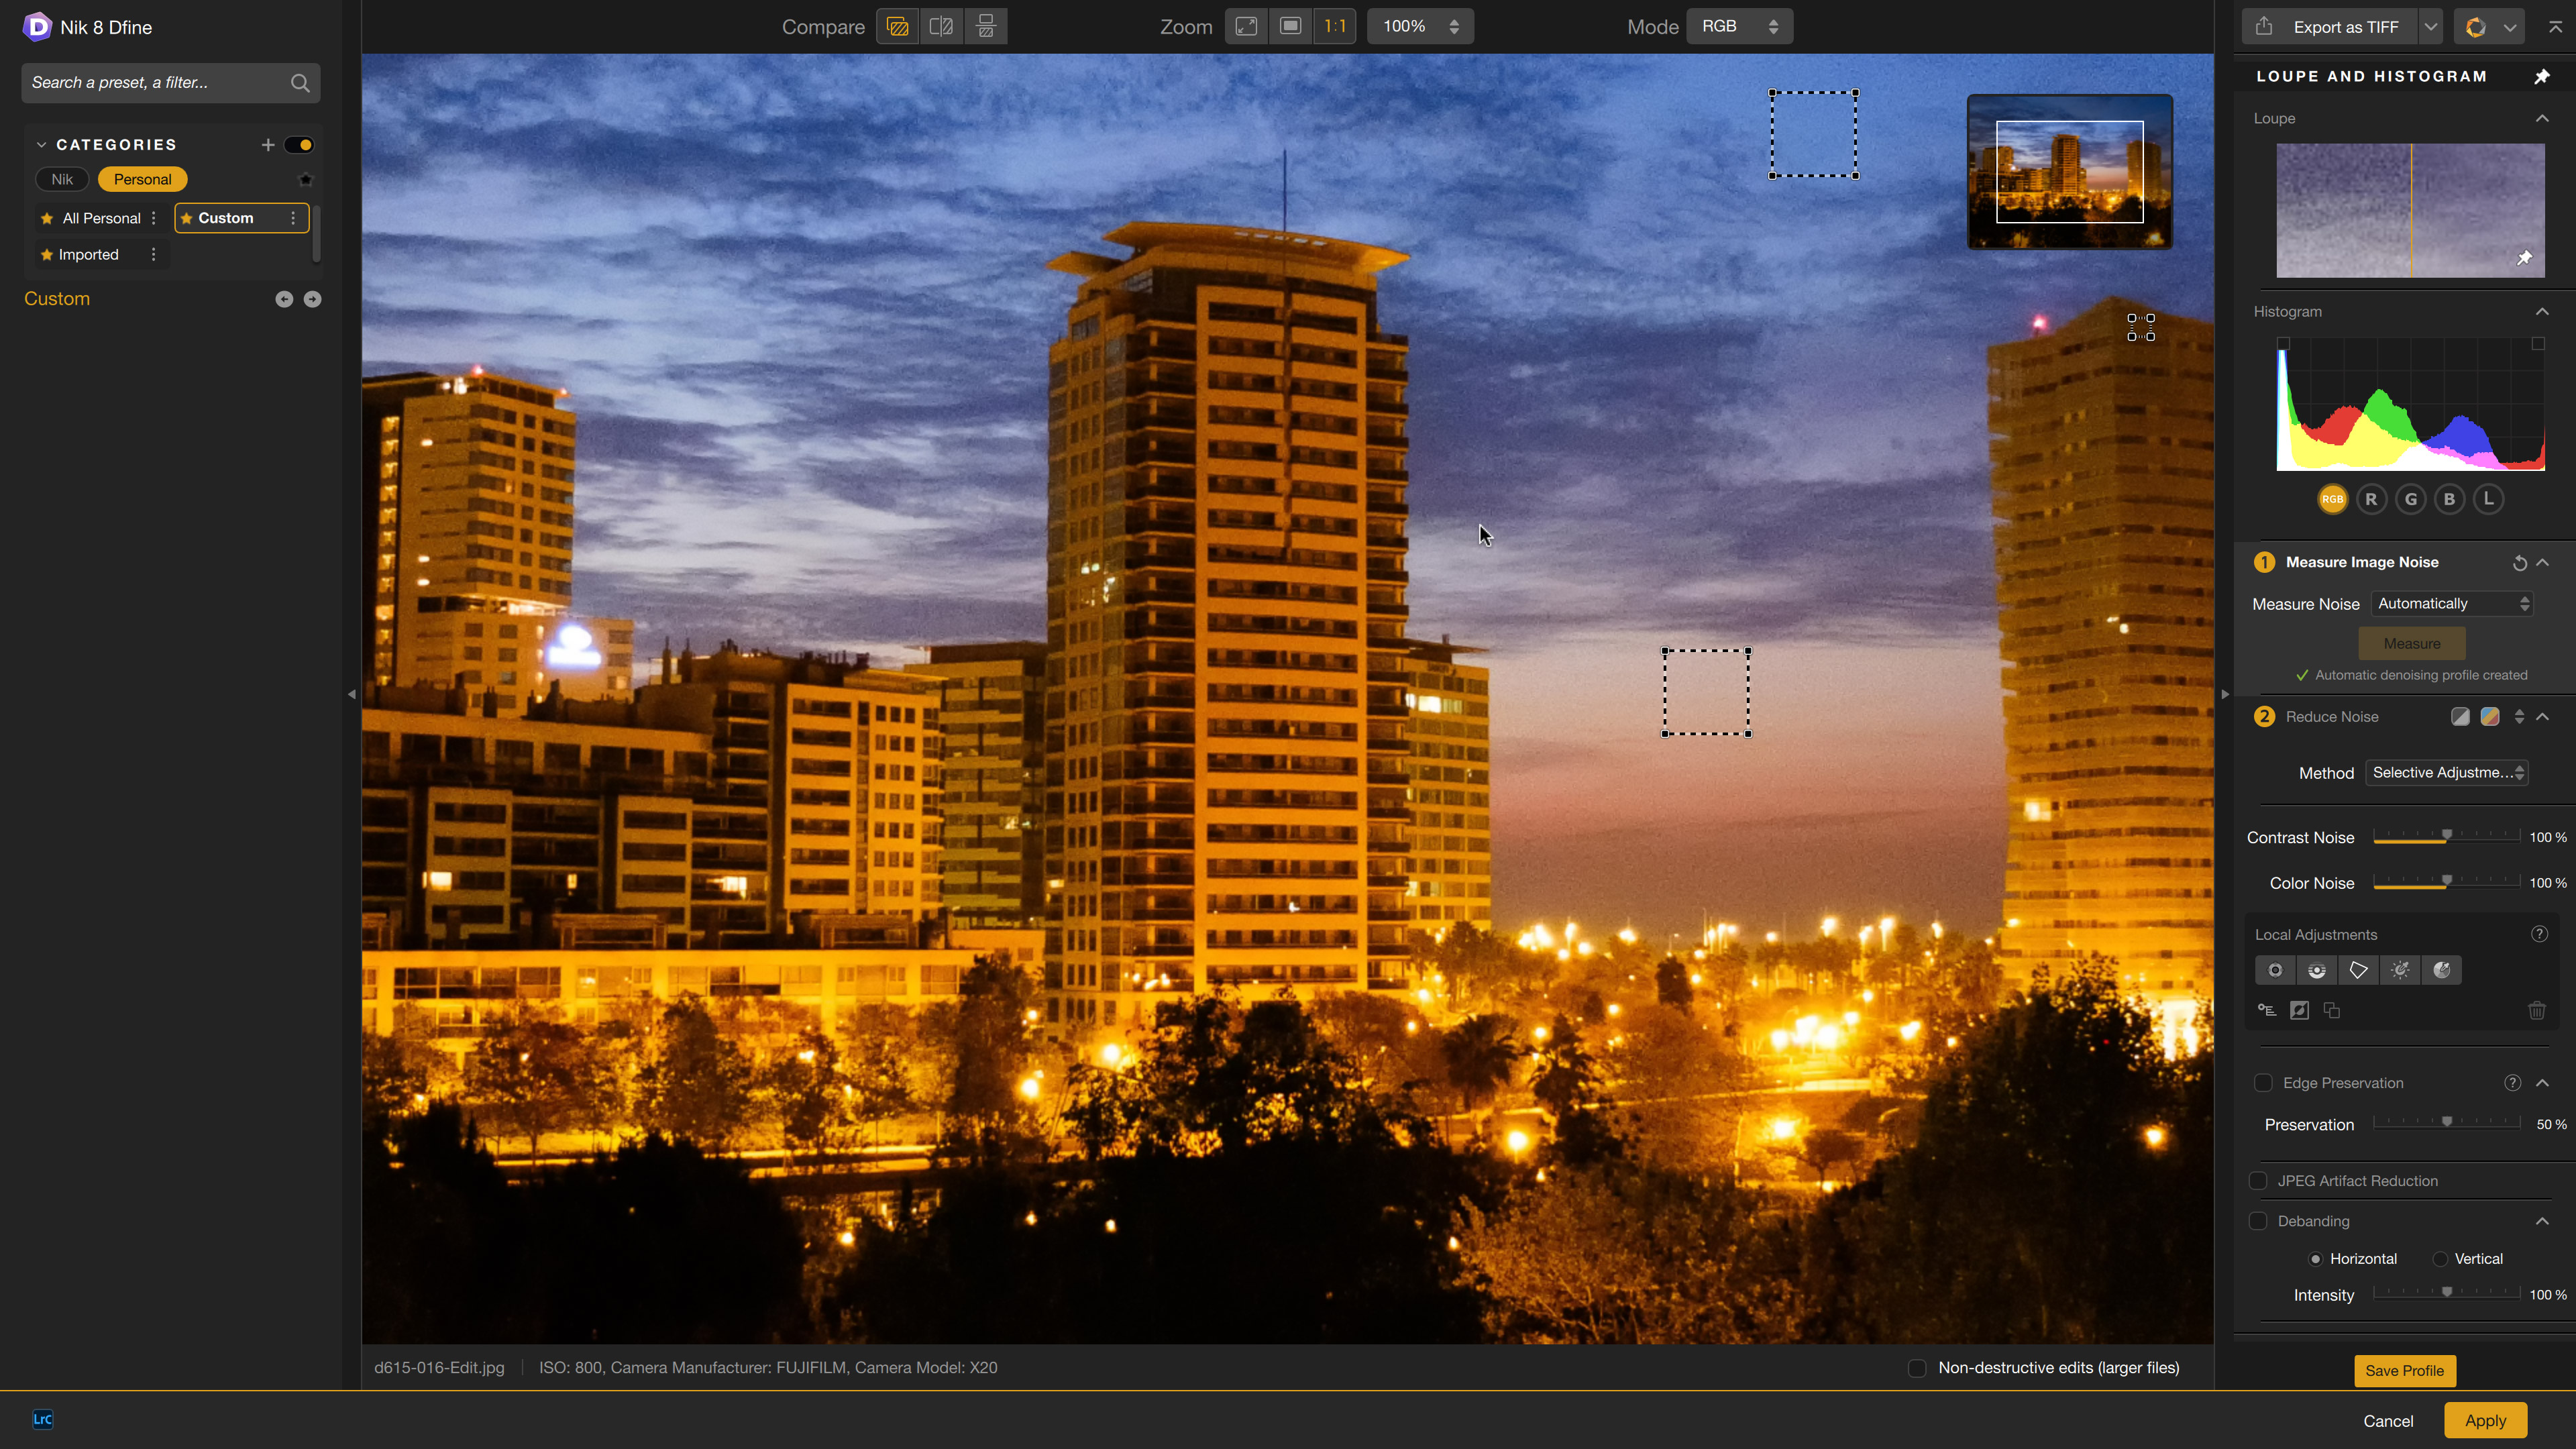Select the Control Line local adjustment tool
2576x1449 pixels.
[x=2316, y=970]
